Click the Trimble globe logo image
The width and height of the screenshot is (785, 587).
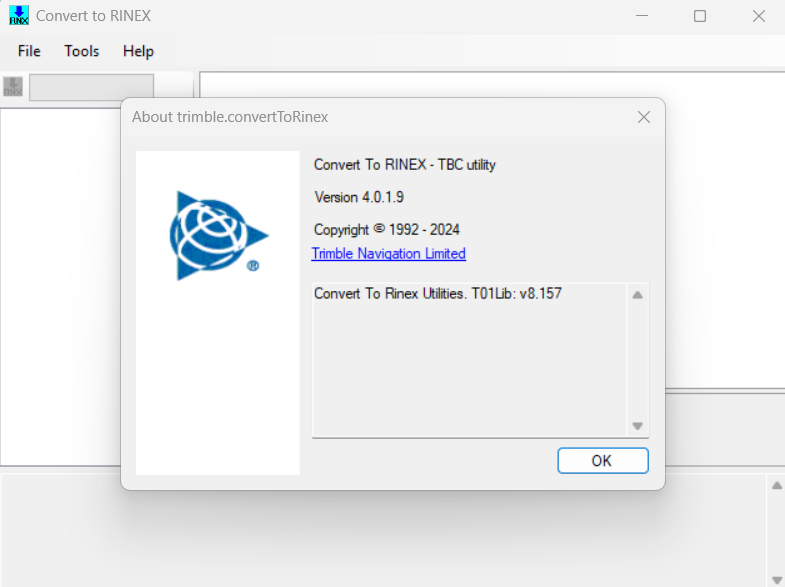click(219, 236)
